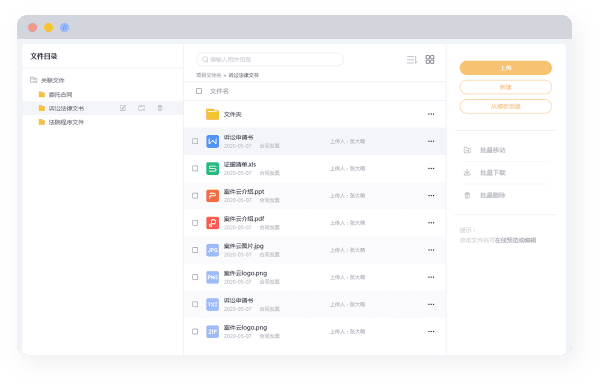Click the PNG file type icon
The width and height of the screenshot is (602, 387).
click(212, 277)
